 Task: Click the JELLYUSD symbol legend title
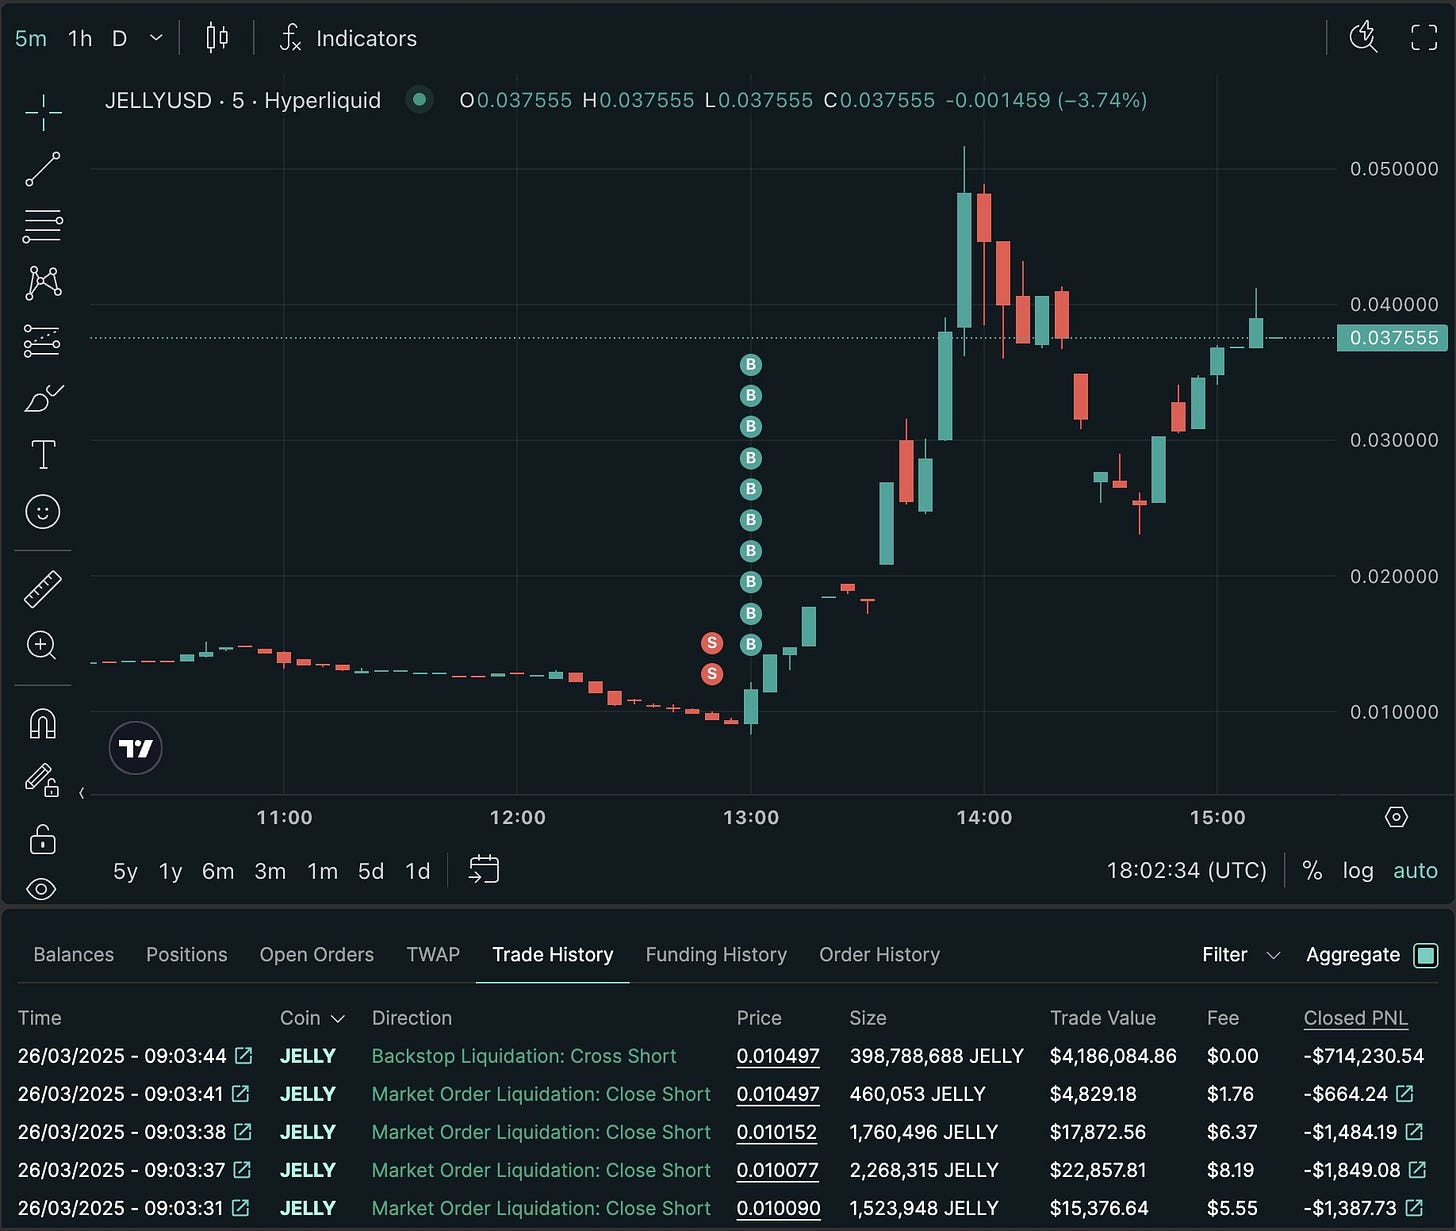[243, 100]
